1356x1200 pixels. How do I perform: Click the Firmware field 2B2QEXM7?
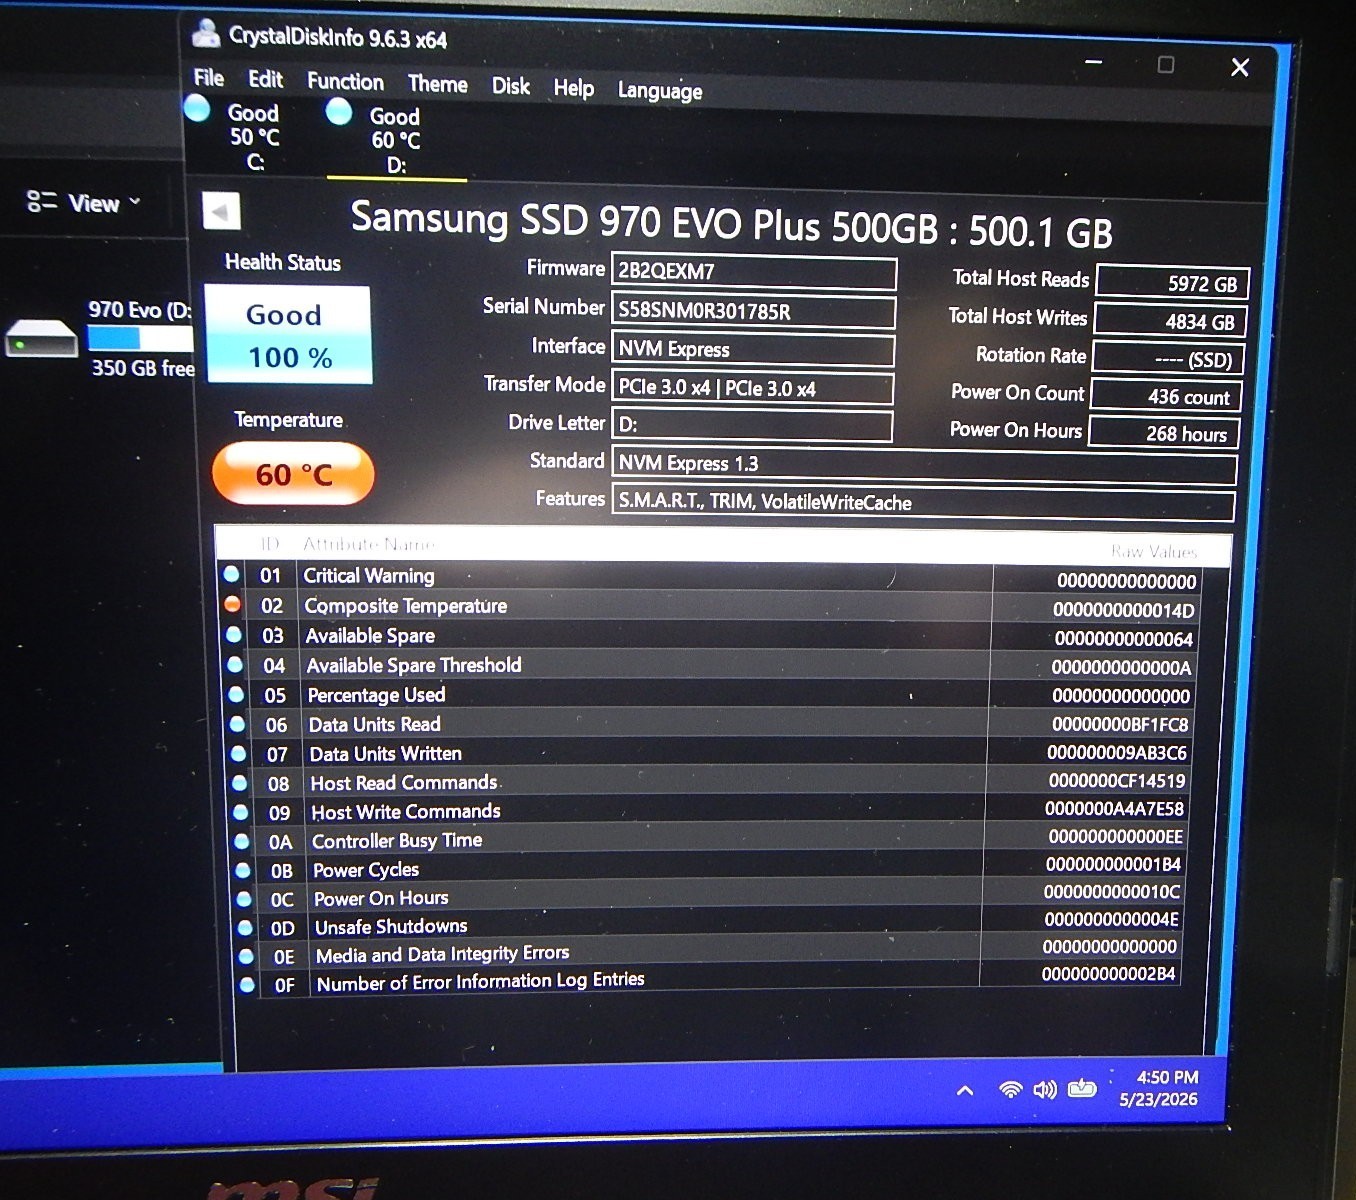[x=754, y=272]
